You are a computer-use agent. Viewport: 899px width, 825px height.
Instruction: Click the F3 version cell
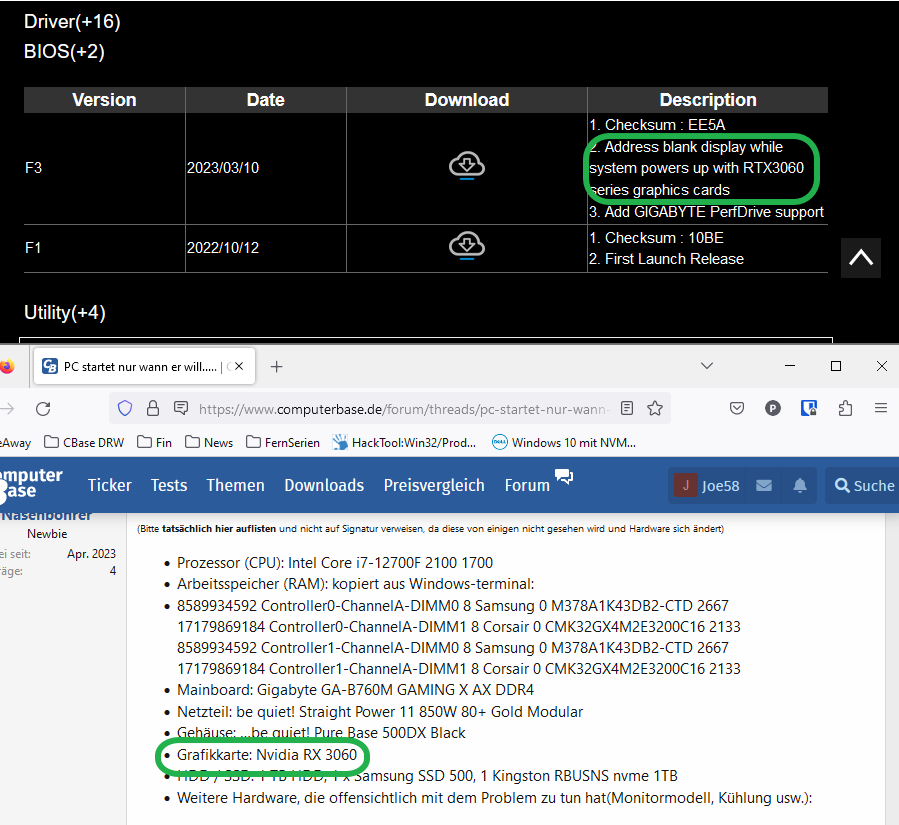click(104, 168)
